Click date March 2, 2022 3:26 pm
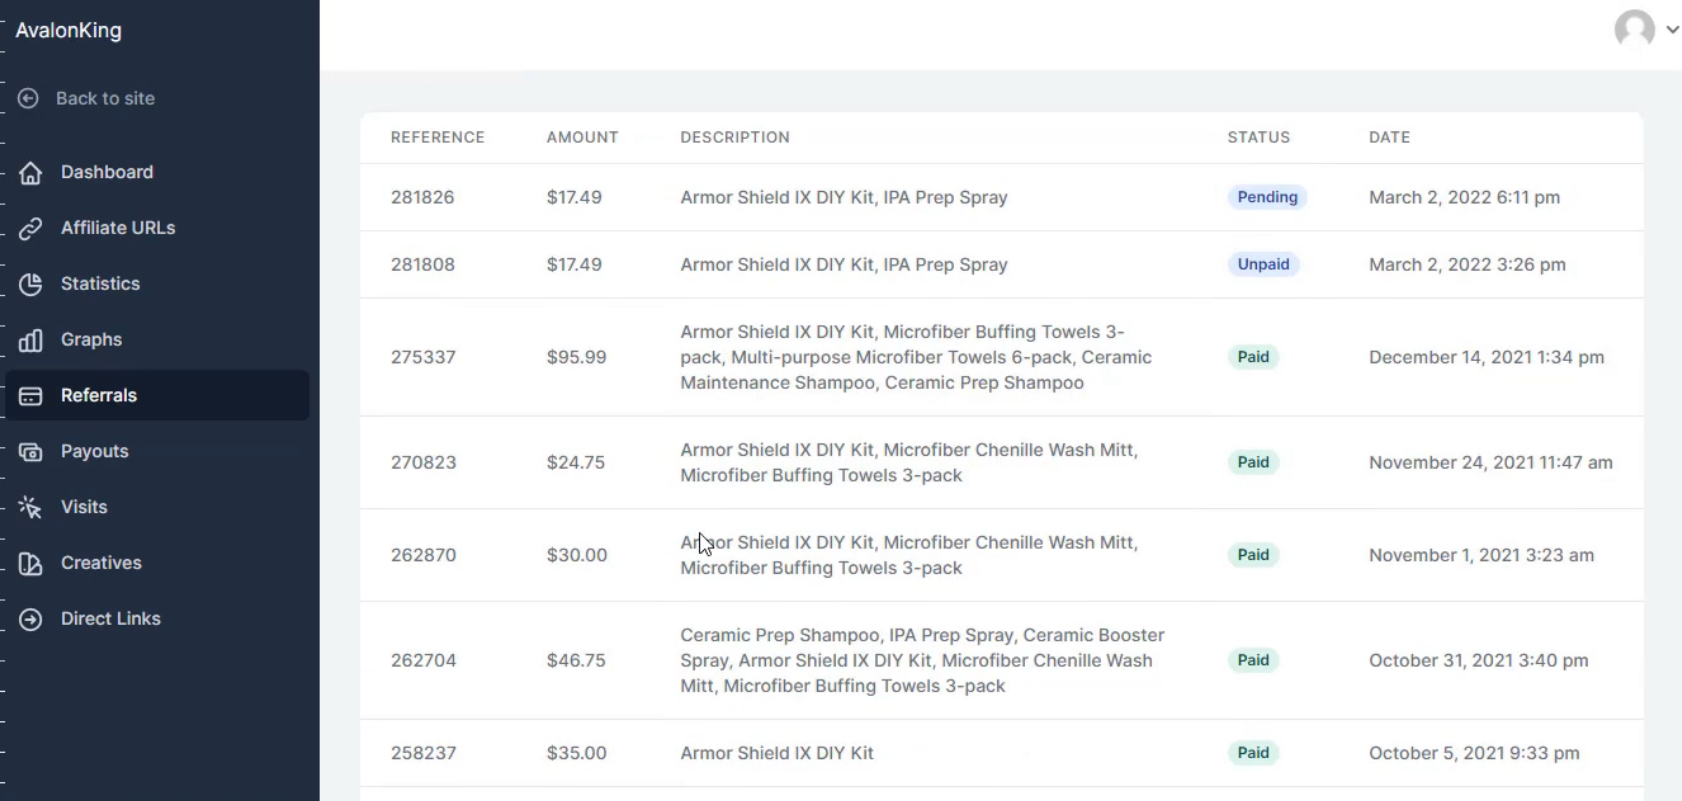Screen dimensions: 1682x801 click(x=1467, y=264)
